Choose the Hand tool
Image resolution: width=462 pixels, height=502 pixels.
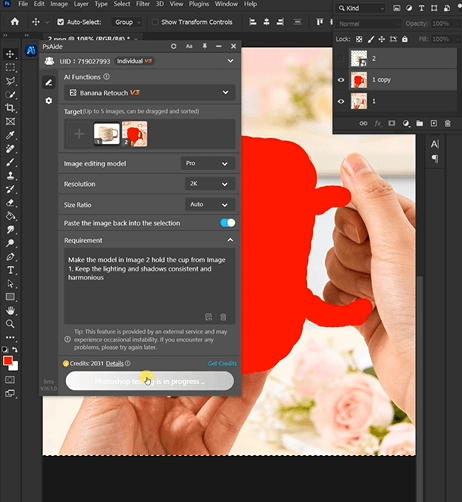click(10, 310)
